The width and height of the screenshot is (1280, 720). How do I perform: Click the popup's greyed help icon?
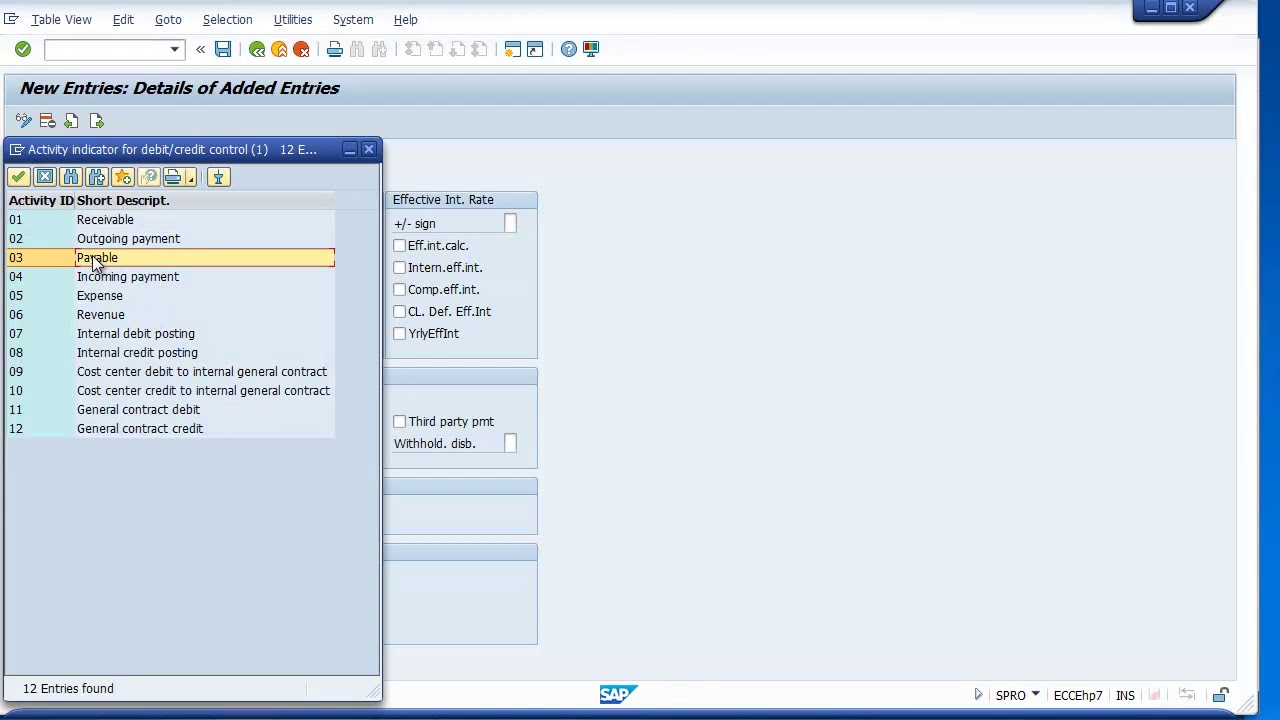[148, 177]
